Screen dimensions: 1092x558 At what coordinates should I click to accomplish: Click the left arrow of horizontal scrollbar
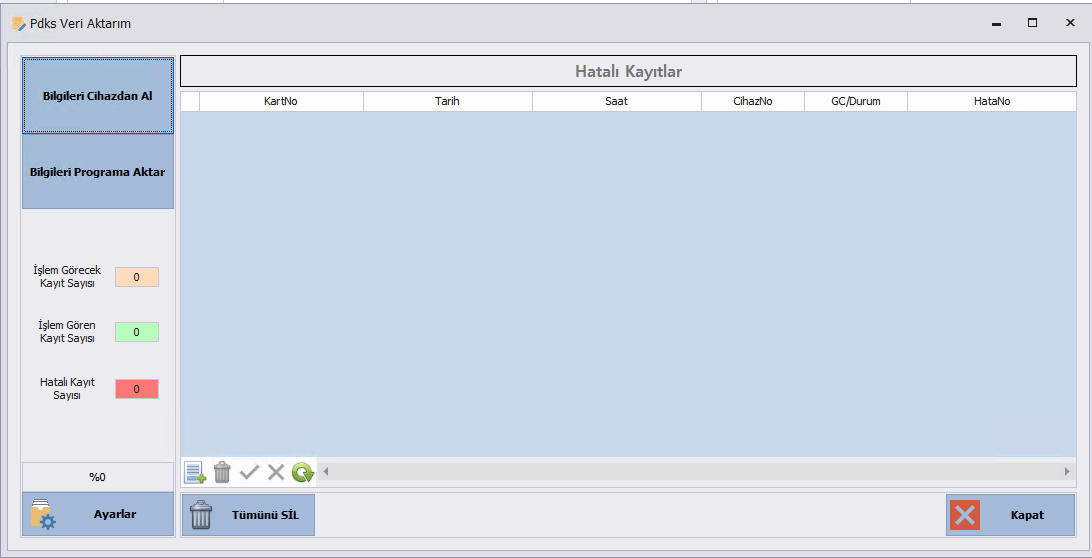click(325, 471)
